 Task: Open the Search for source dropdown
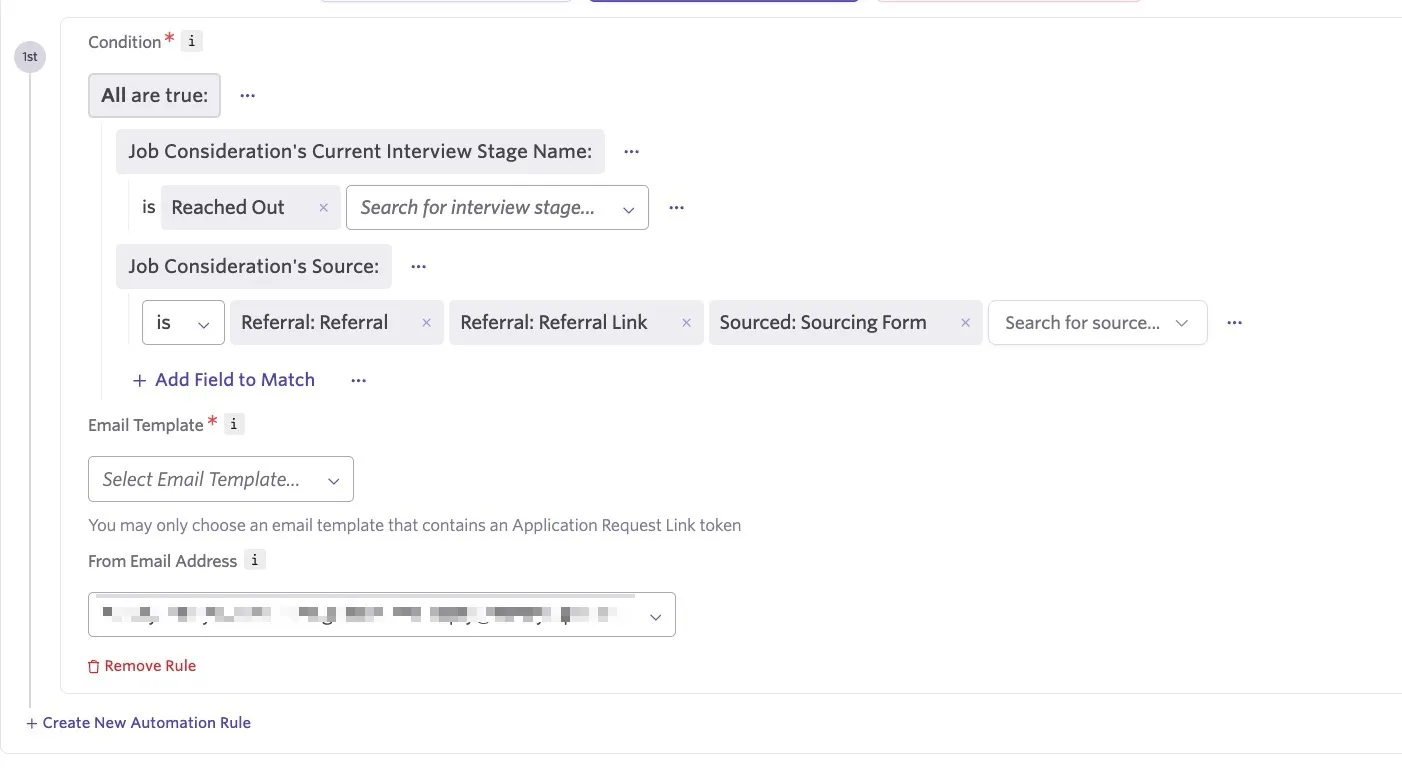point(1097,323)
